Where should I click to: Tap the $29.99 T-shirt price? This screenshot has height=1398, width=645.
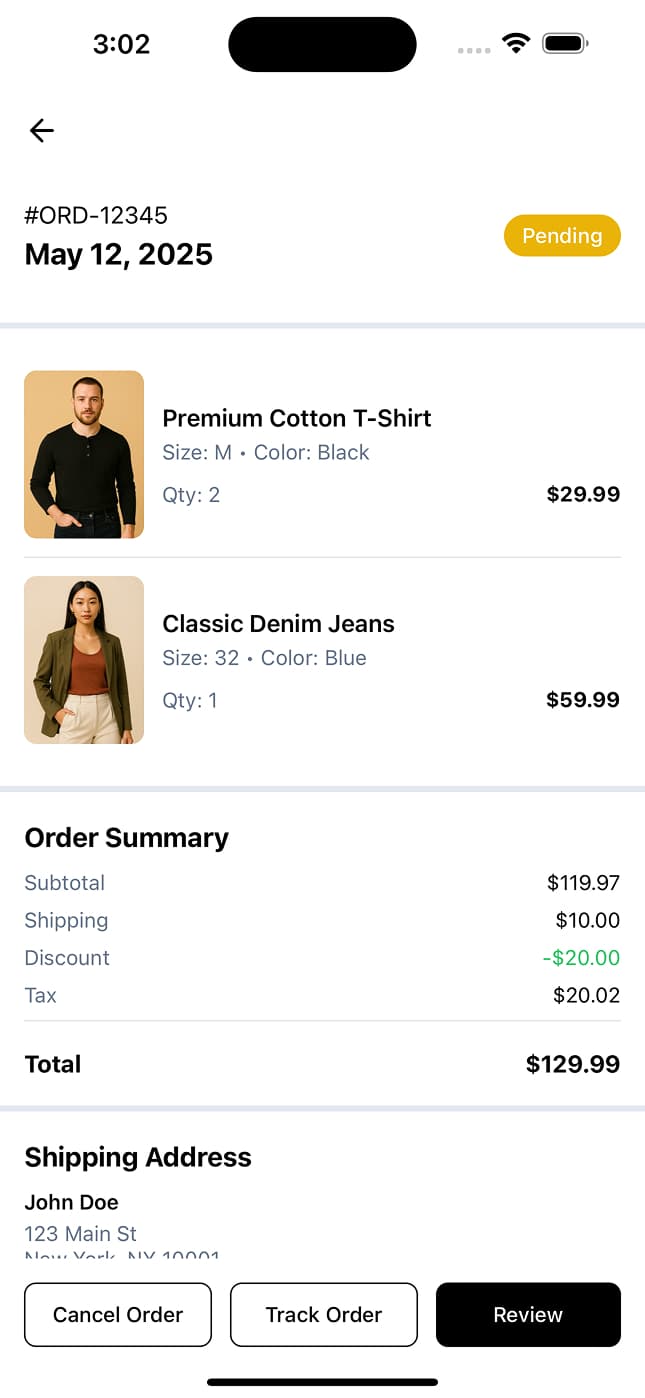click(x=583, y=494)
